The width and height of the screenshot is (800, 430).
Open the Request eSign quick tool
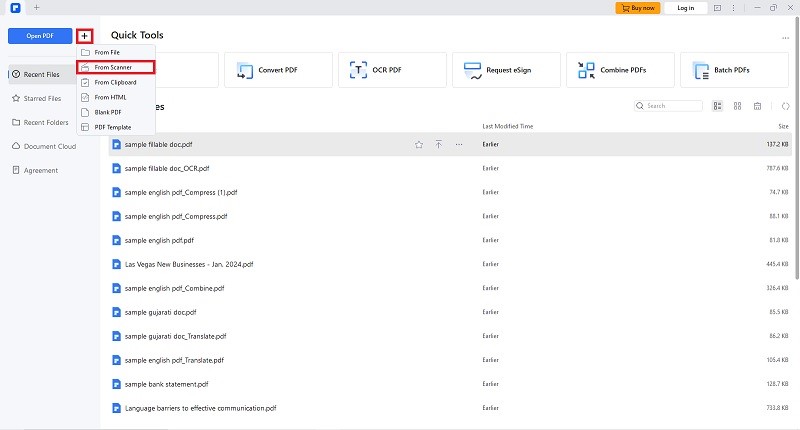[506, 70]
